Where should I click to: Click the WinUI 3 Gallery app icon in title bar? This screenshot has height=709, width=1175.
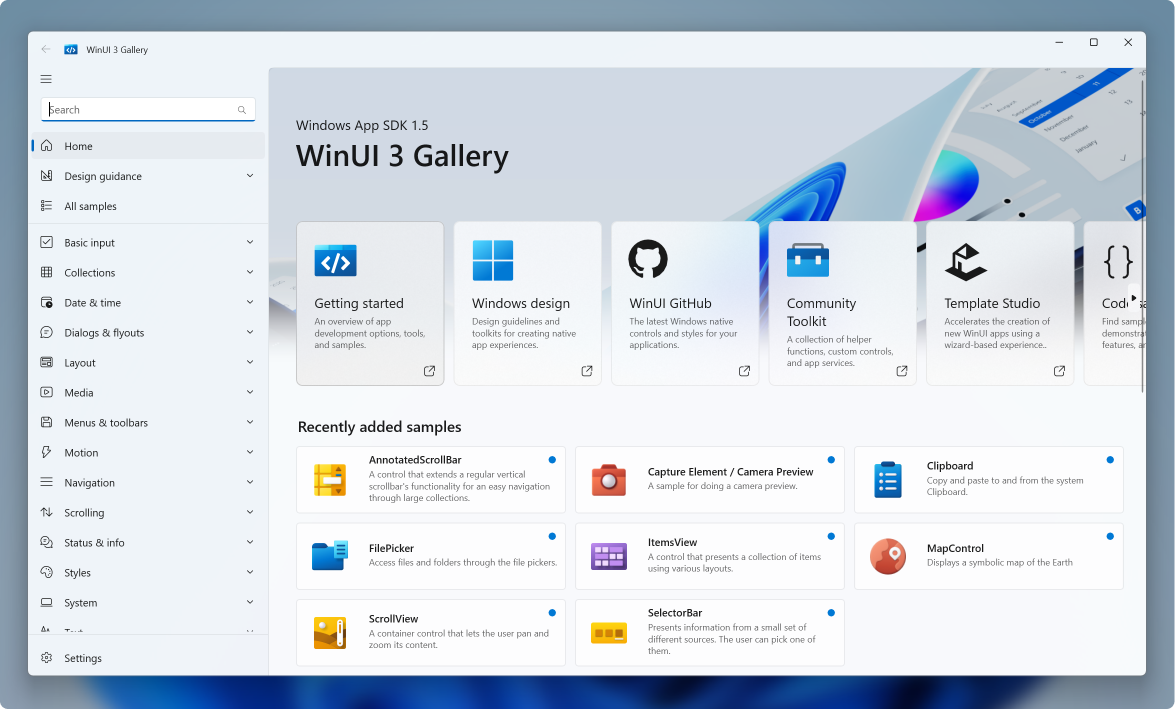(x=70, y=49)
